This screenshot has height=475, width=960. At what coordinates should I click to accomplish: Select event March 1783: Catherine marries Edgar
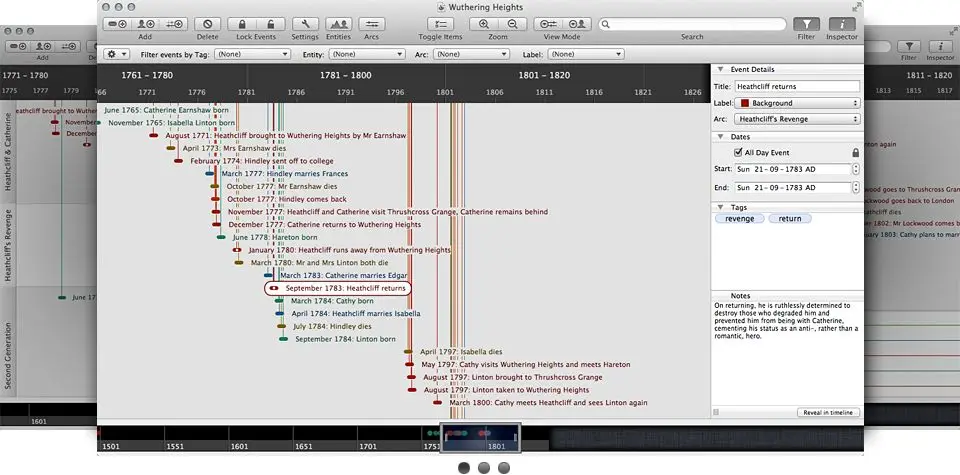point(336,275)
